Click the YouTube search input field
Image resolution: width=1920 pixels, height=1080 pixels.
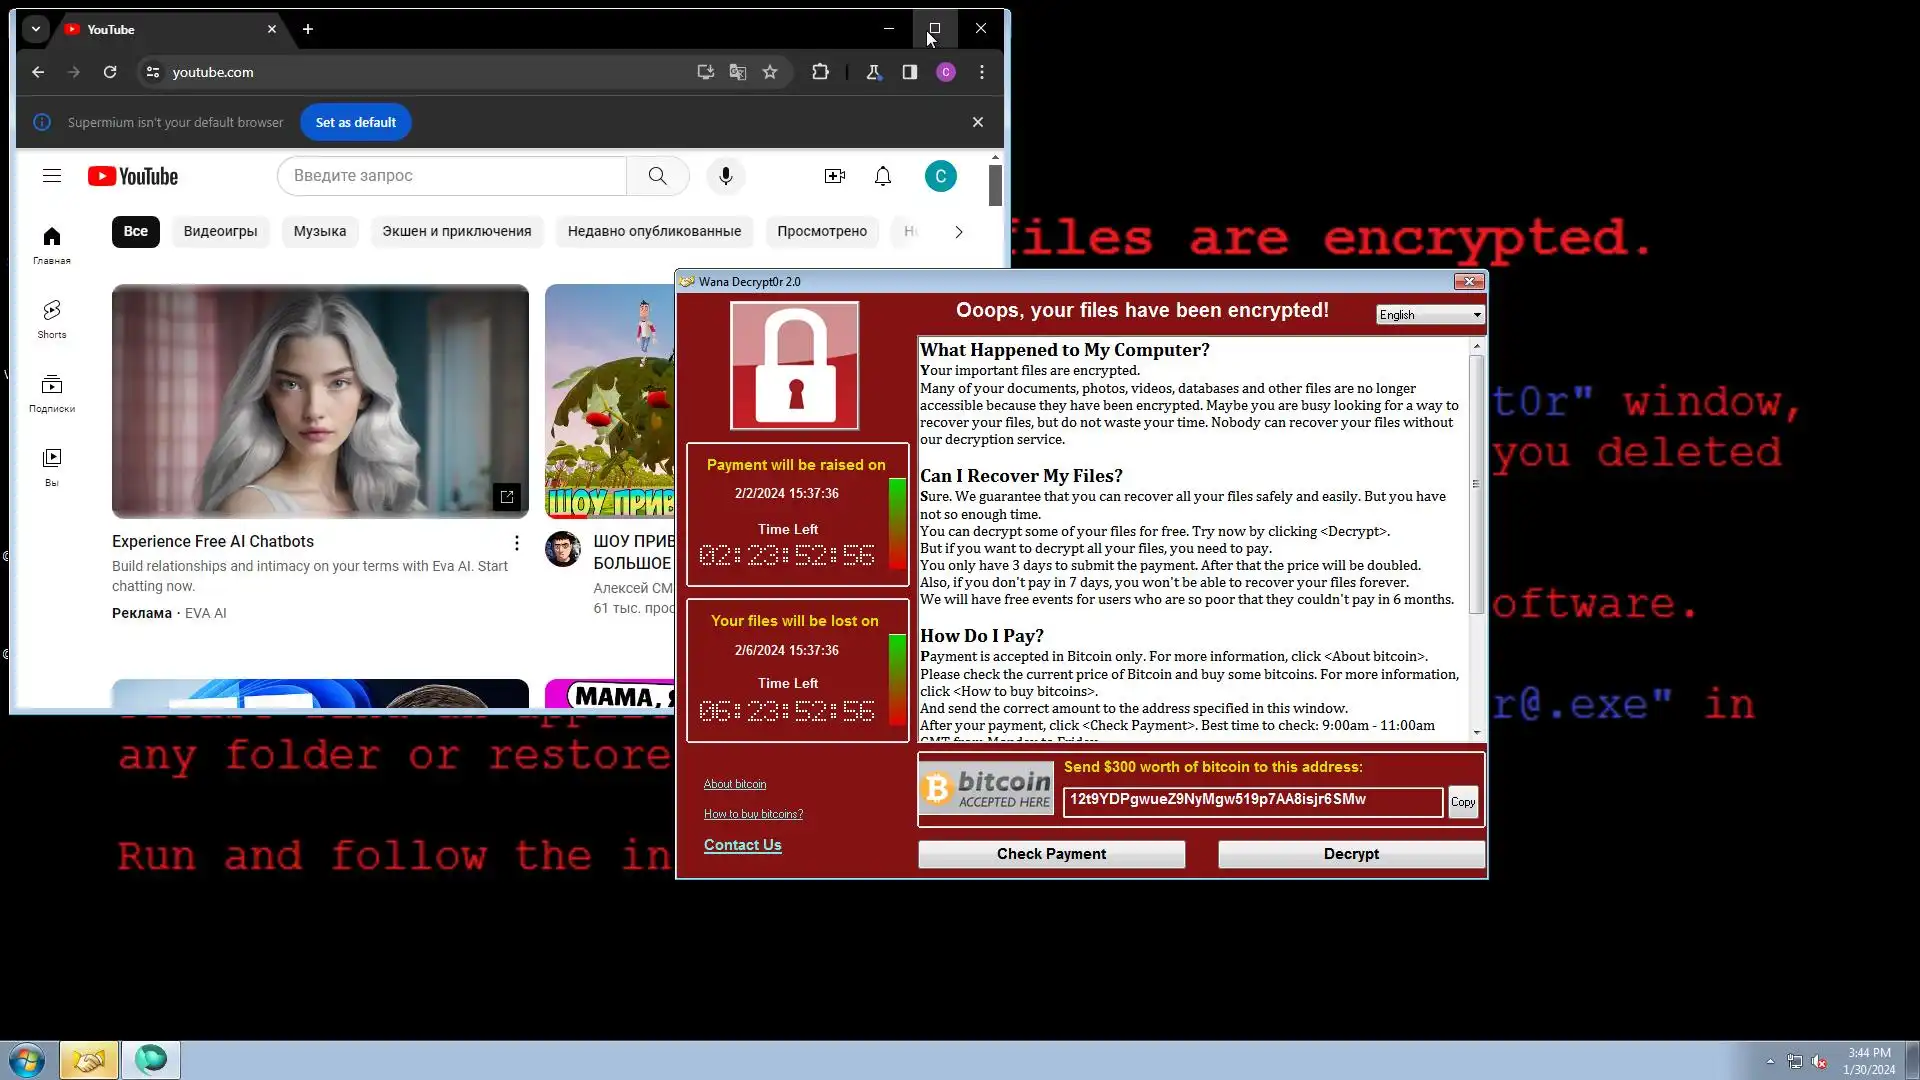pyautogui.click(x=452, y=176)
